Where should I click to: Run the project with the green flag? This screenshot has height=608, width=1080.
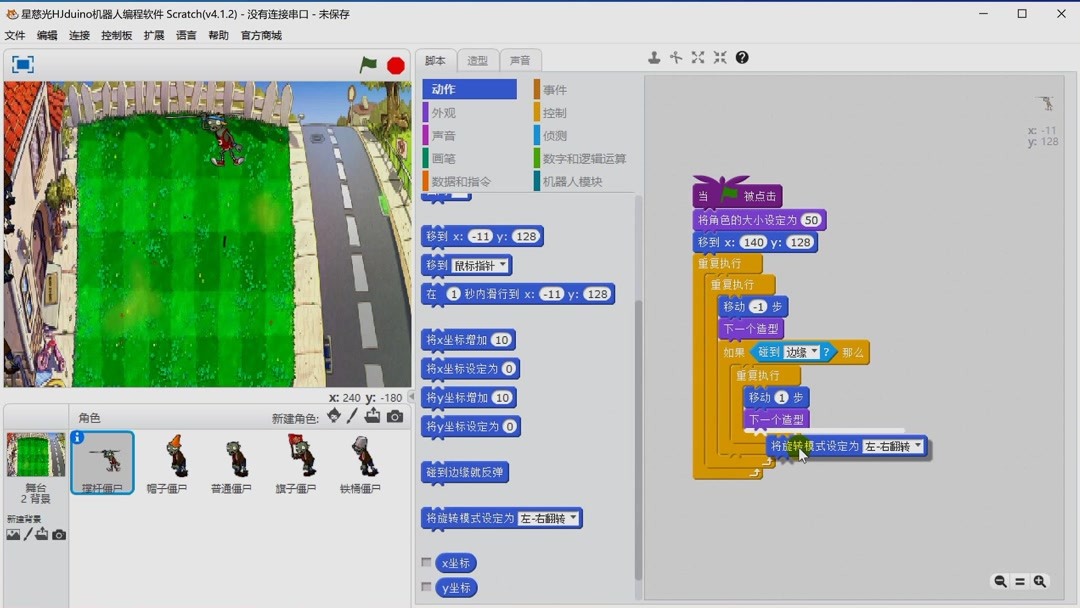click(x=368, y=63)
